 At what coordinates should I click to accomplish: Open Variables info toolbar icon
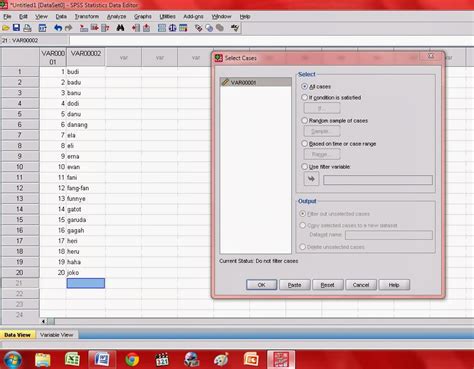coord(105,28)
